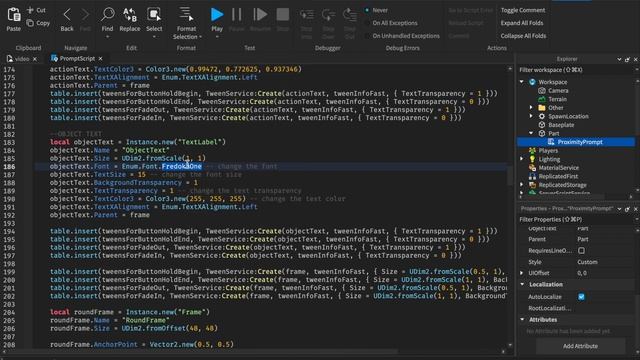Click Collapse All Folds
The width and height of the screenshot is (640, 360).
coord(523,36)
